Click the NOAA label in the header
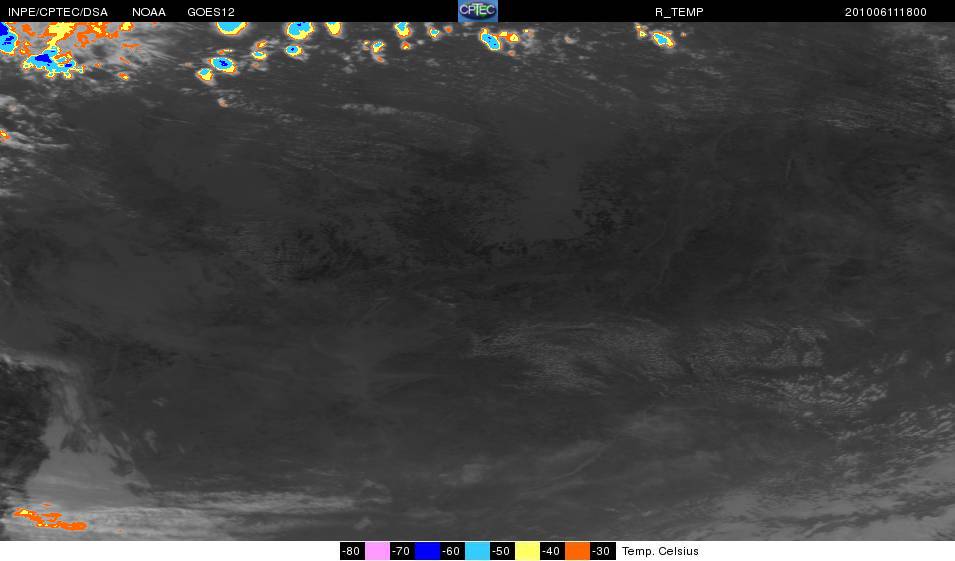 click(149, 12)
